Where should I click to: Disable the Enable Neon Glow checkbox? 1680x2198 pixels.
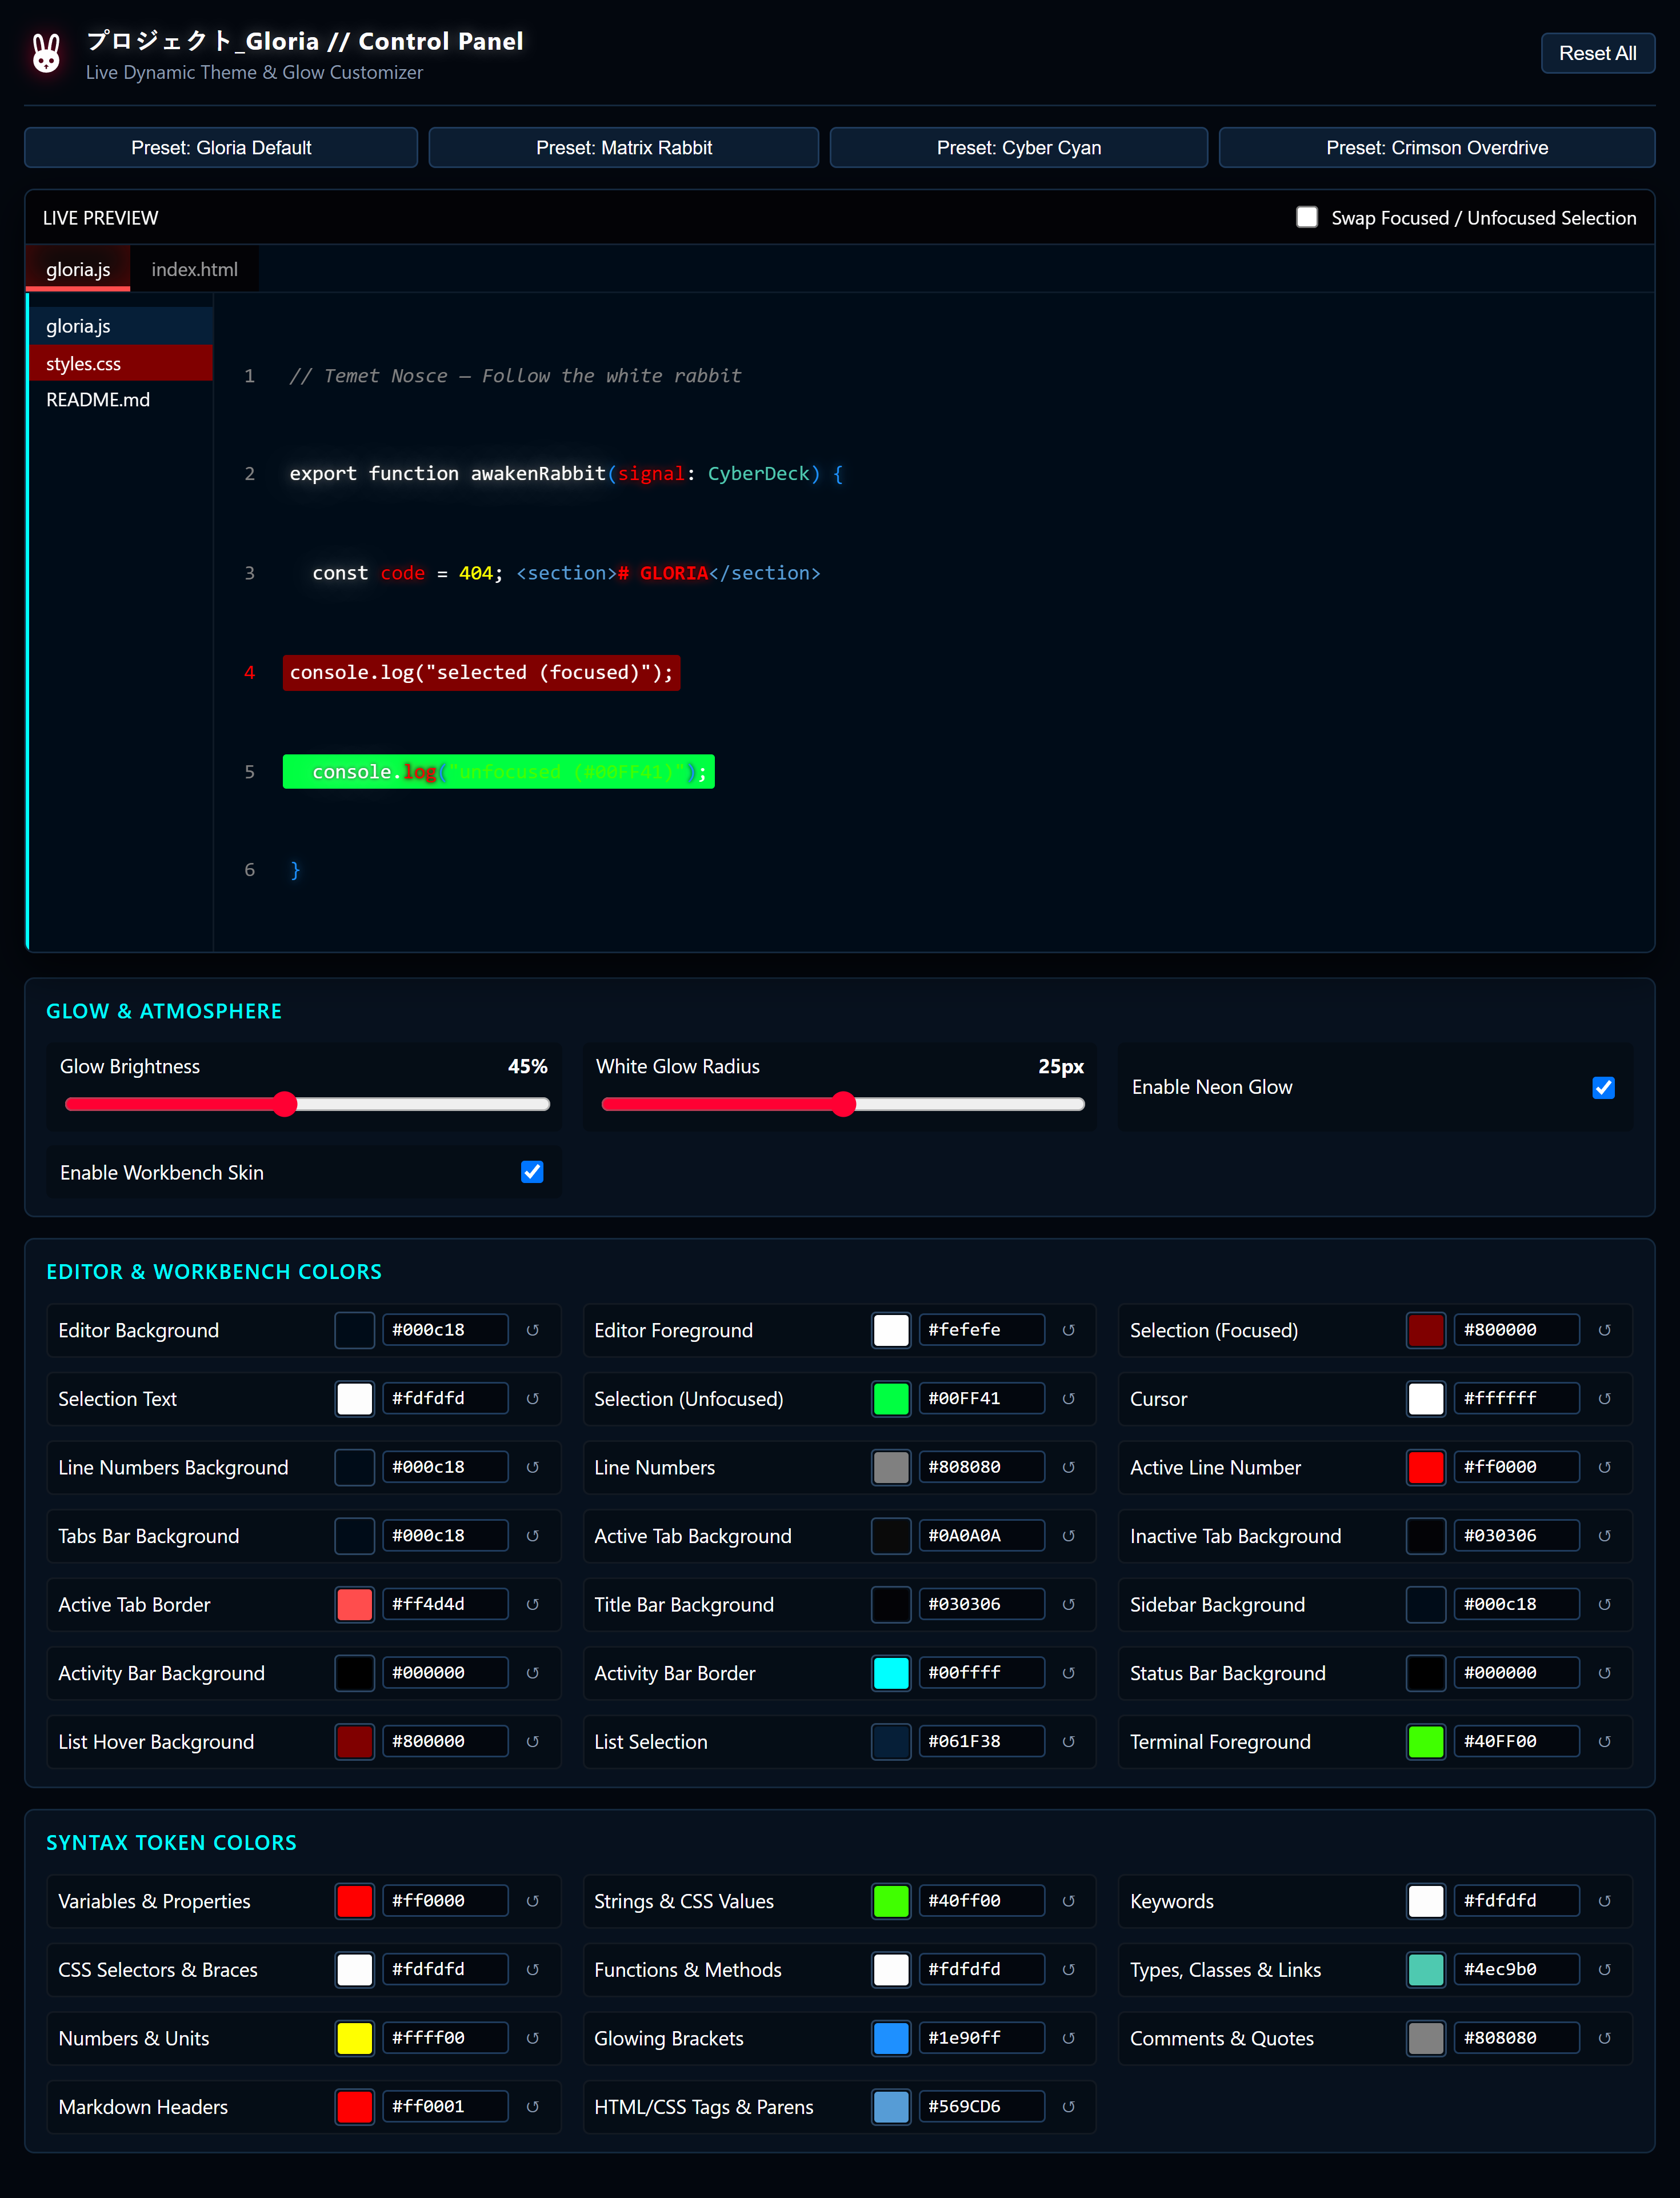point(1603,1087)
